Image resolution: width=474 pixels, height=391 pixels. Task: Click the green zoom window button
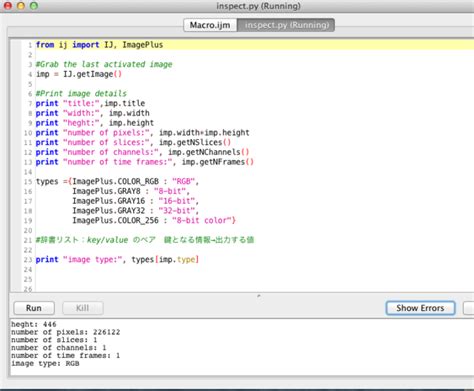click(x=34, y=6)
